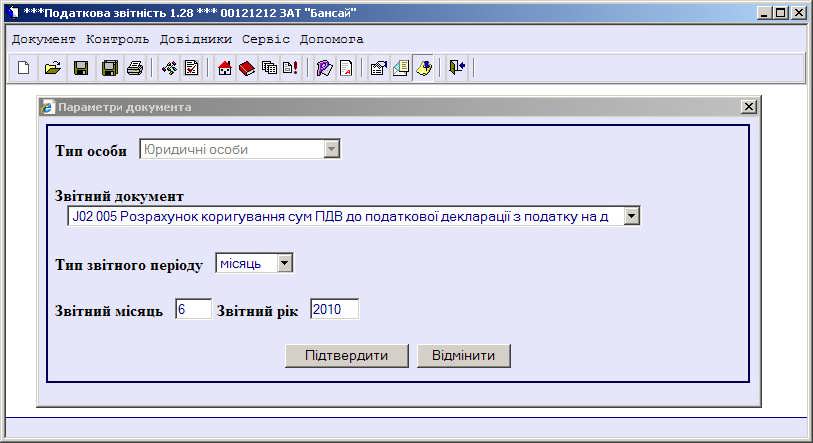Click the Тип особи label
Screen dimensions: 813x443
(91, 151)
